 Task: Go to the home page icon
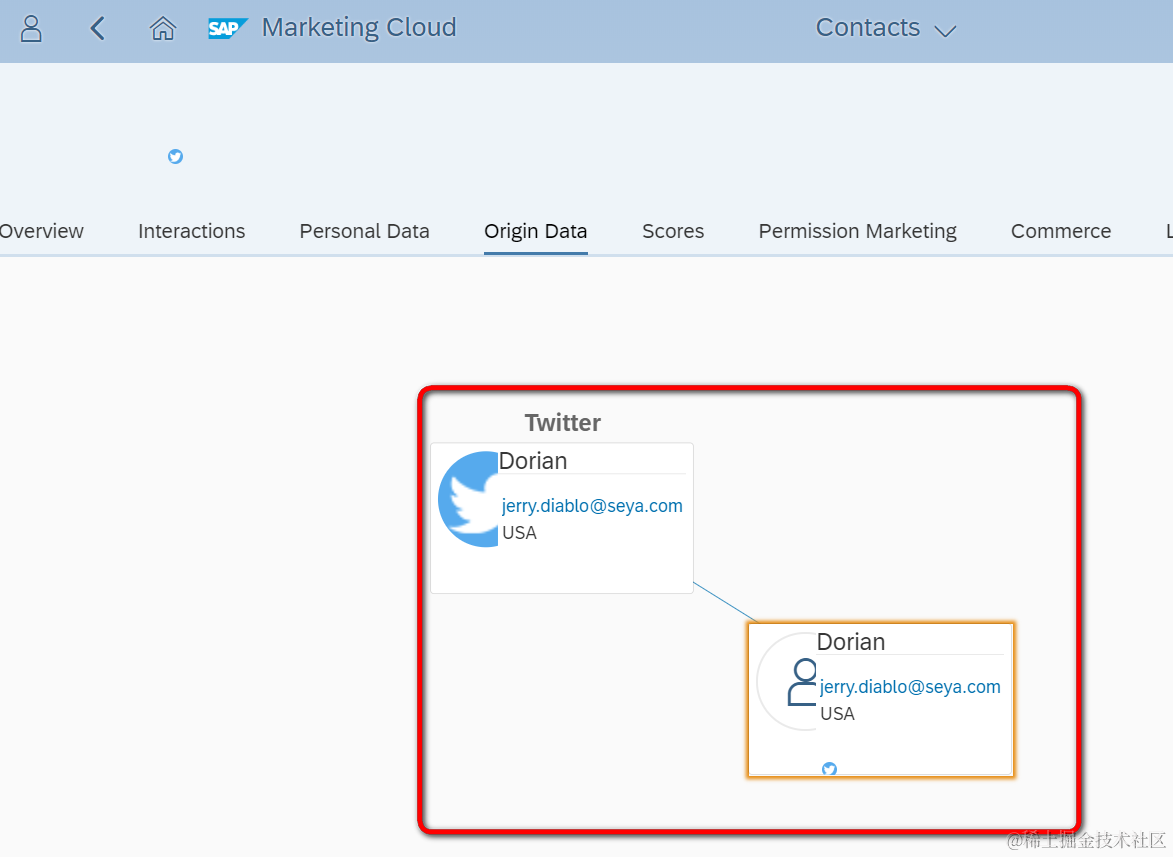point(162,28)
